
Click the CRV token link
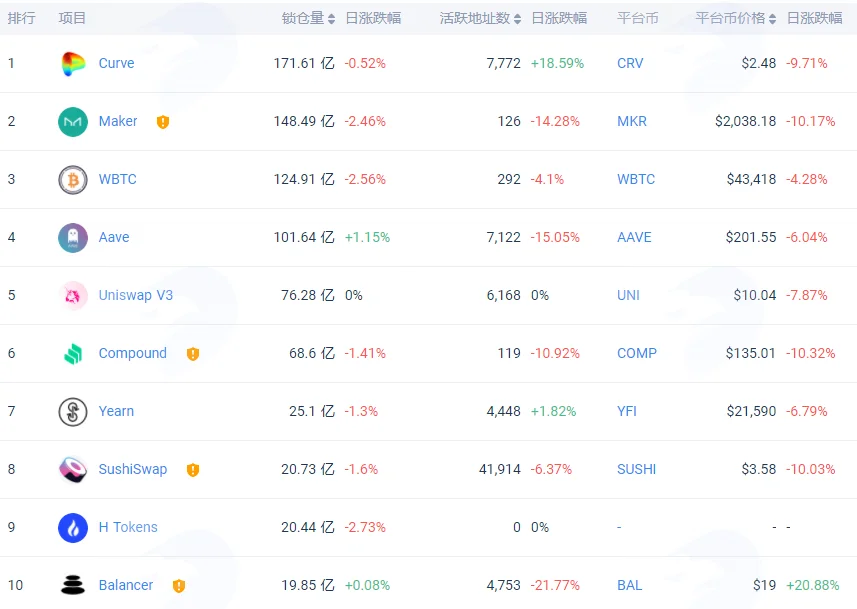pyautogui.click(x=630, y=63)
